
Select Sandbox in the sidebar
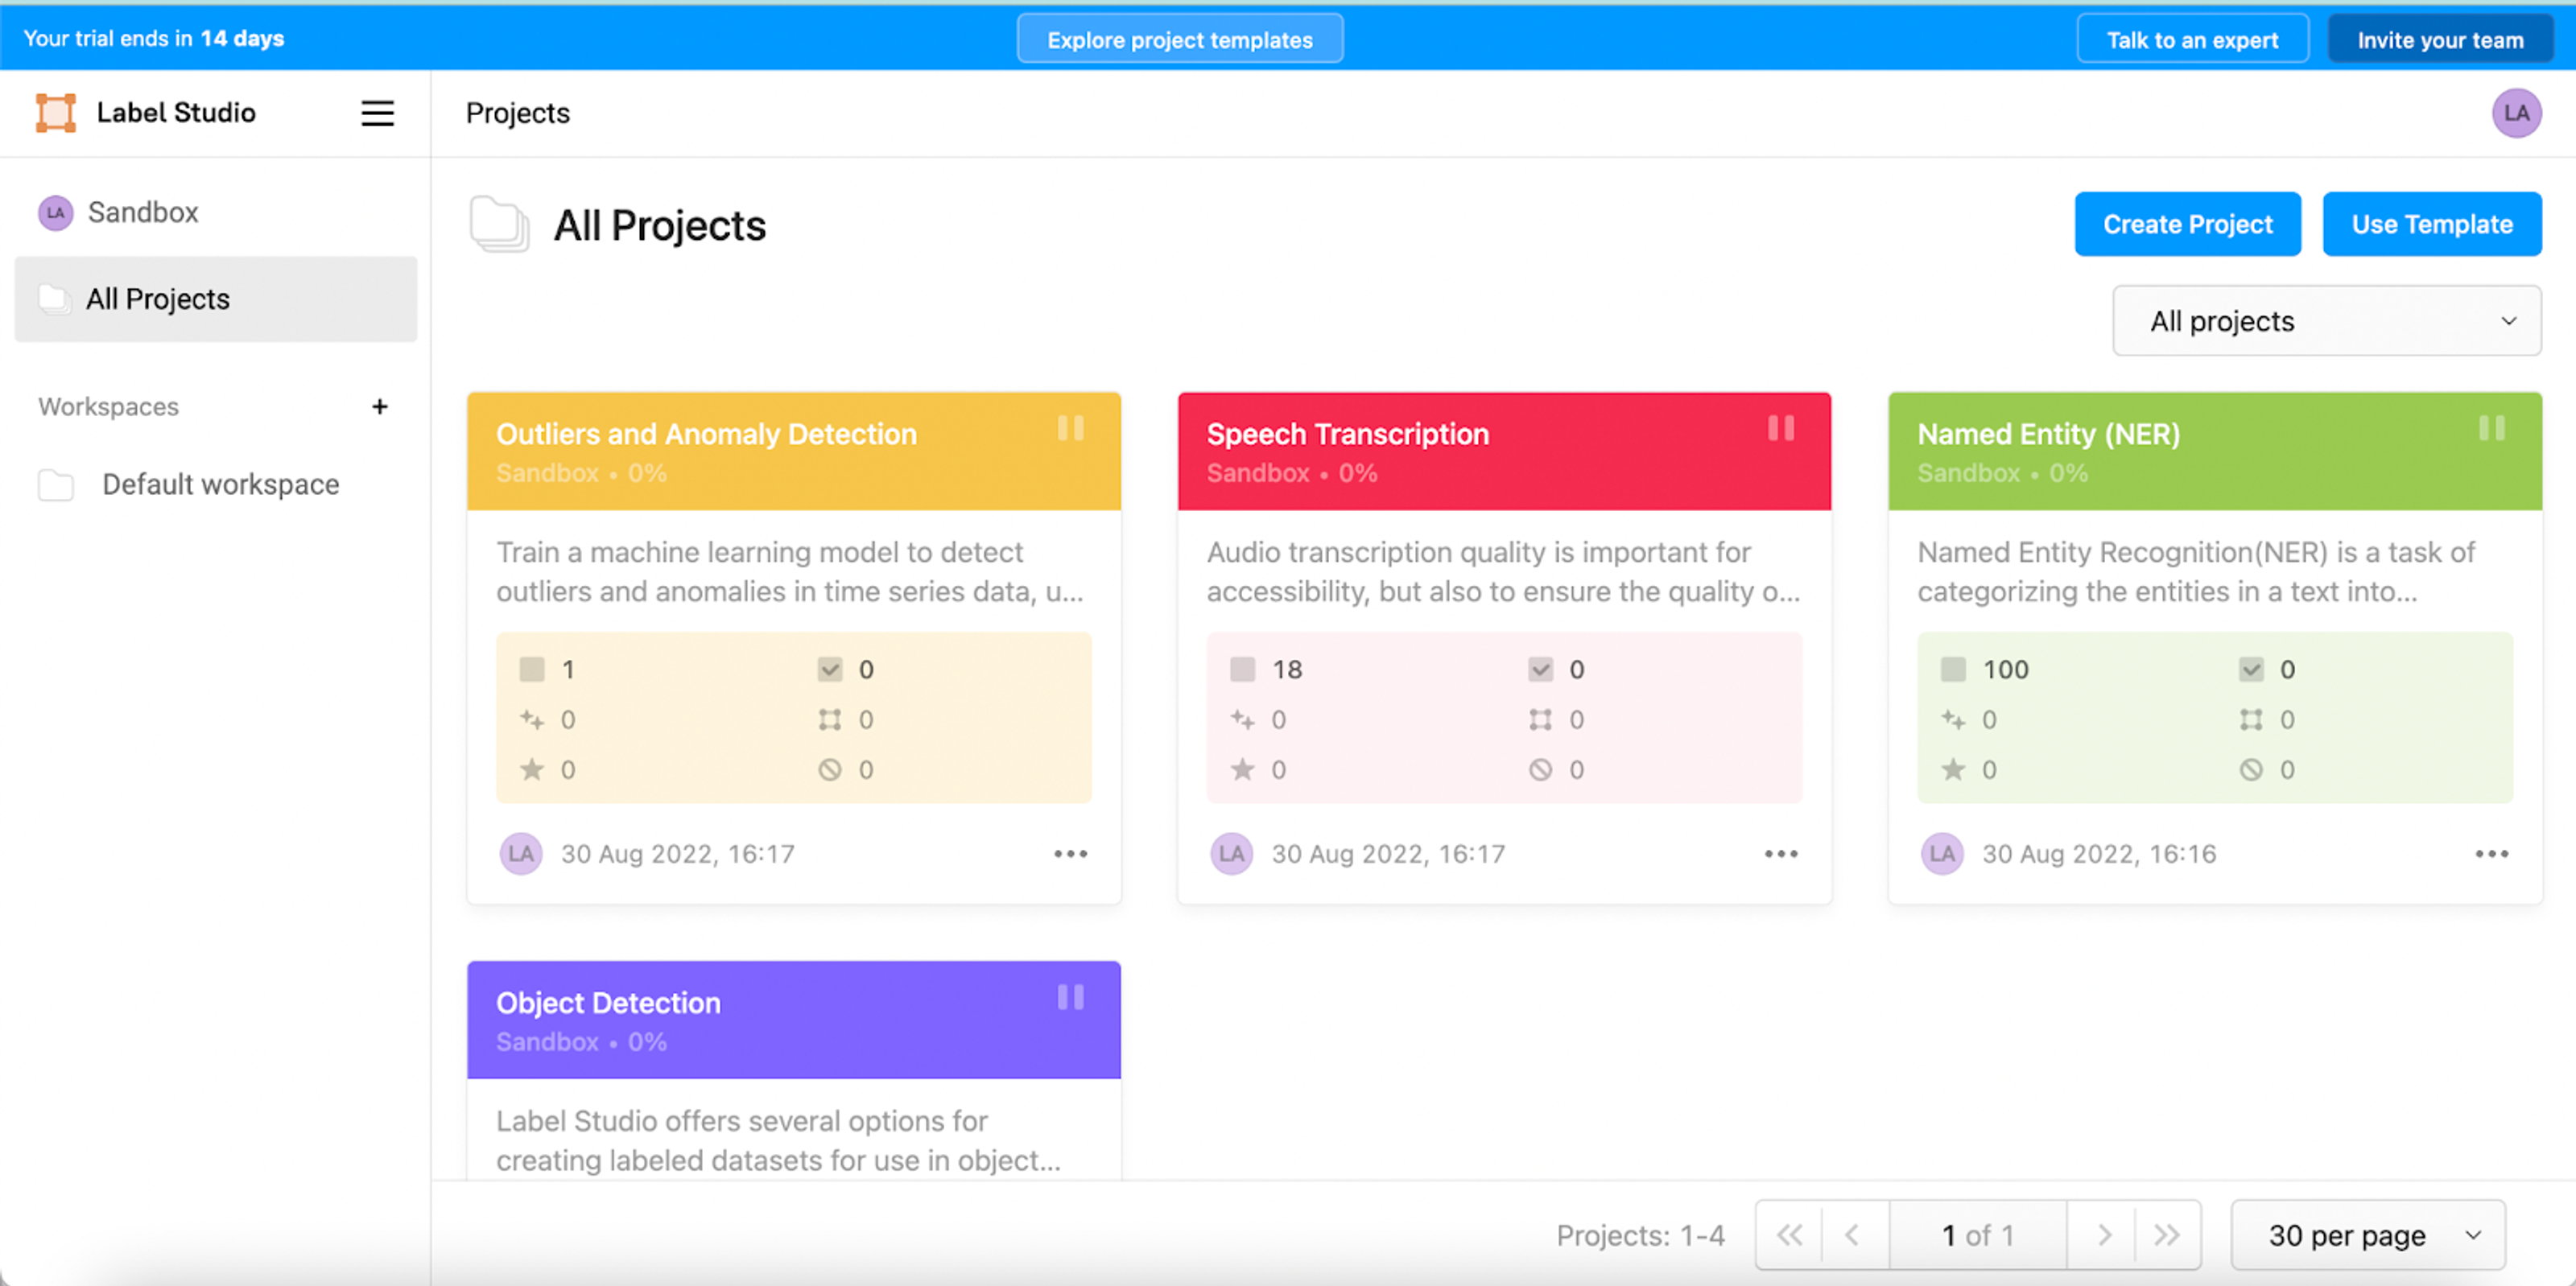pos(216,213)
